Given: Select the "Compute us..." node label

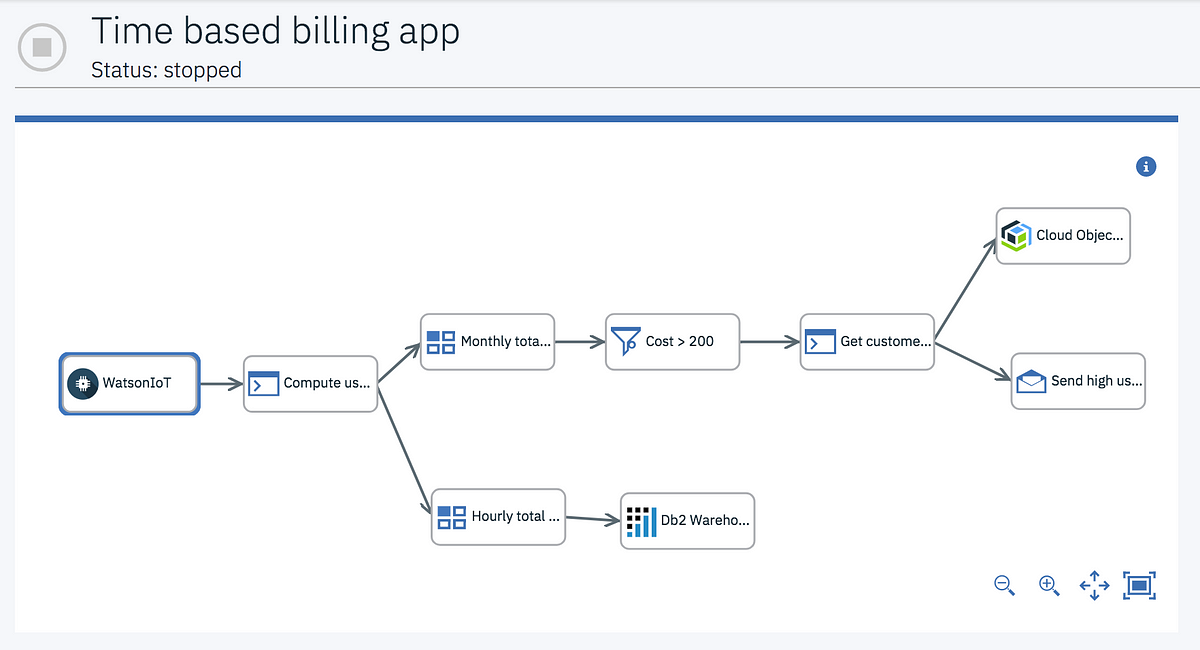Looking at the screenshot, I should click(327, 382).
